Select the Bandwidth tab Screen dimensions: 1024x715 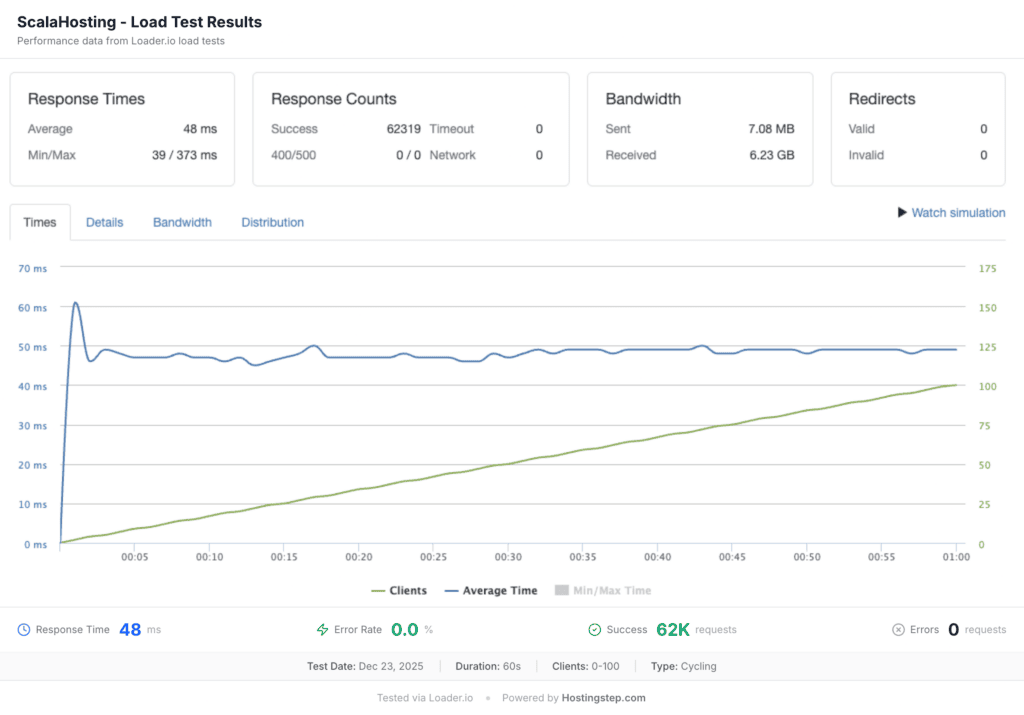(x=182, y=222)
